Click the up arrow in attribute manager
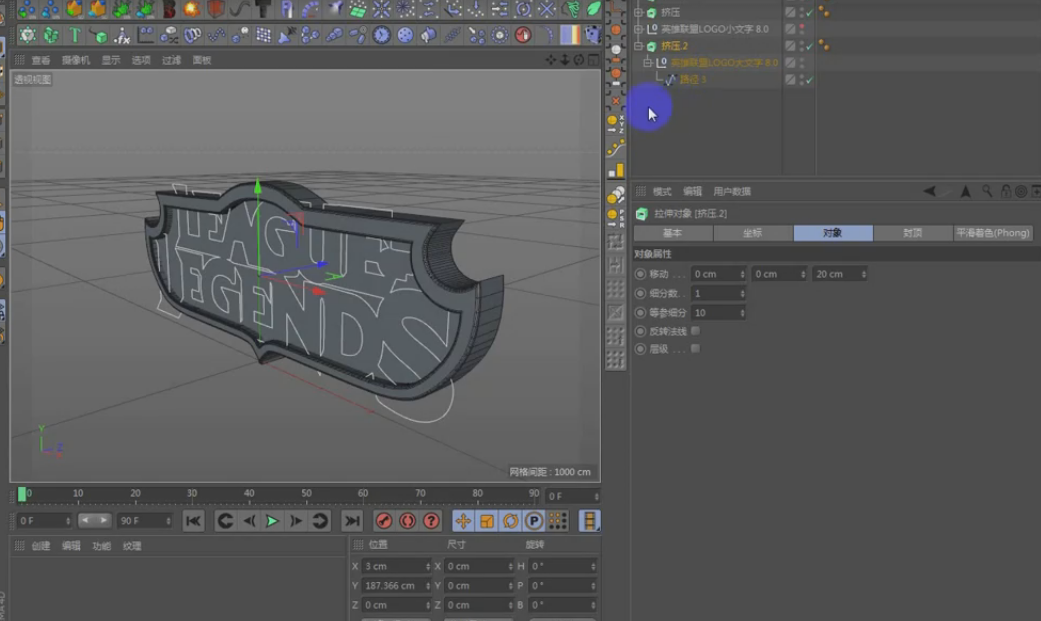Viewport: 1041px width, 621px height. point(965,191)
